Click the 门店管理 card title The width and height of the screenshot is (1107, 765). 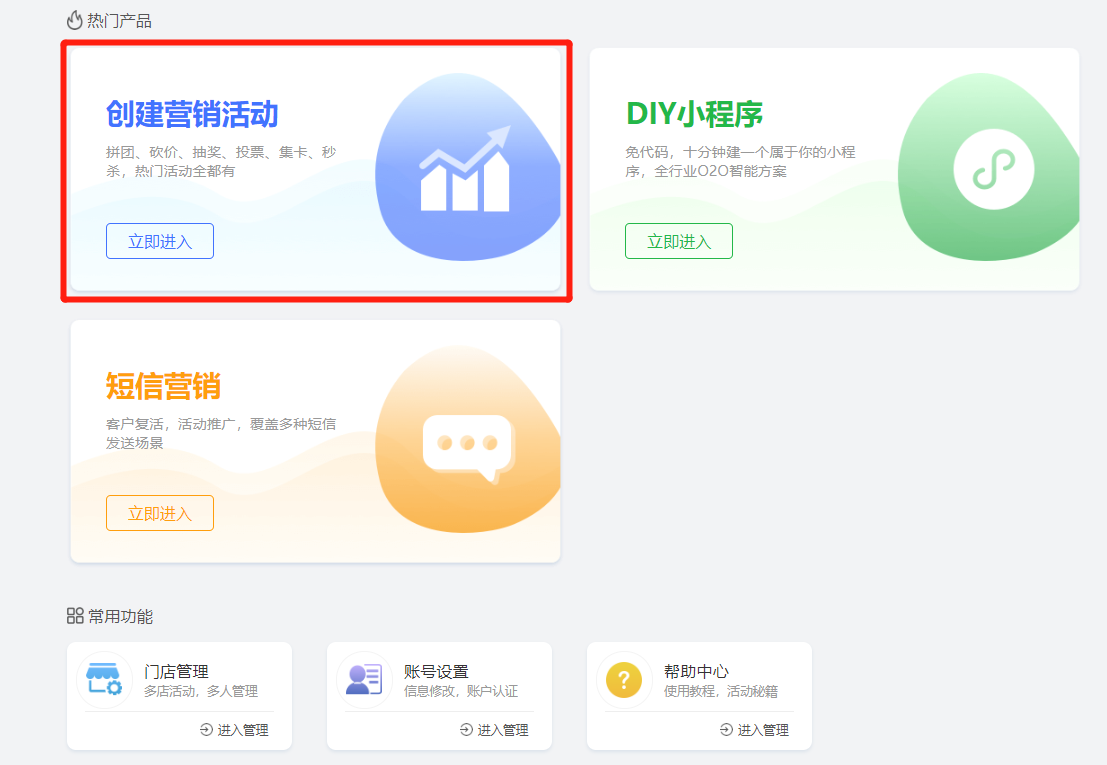176,671
